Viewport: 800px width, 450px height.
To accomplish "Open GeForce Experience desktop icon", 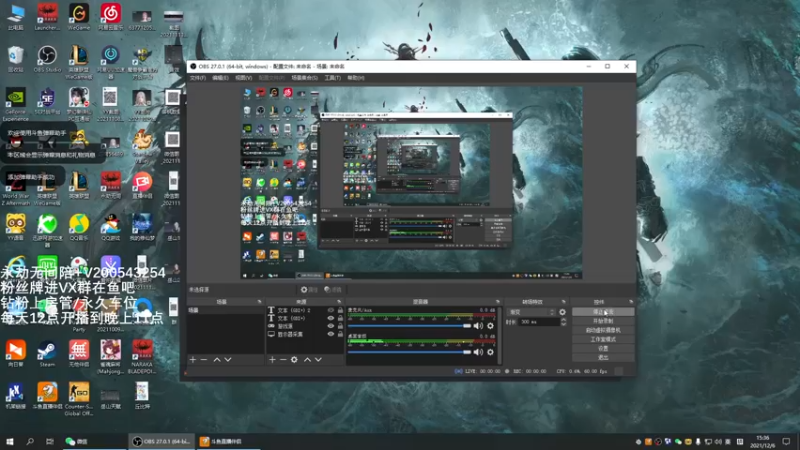I will click(15, 105).
